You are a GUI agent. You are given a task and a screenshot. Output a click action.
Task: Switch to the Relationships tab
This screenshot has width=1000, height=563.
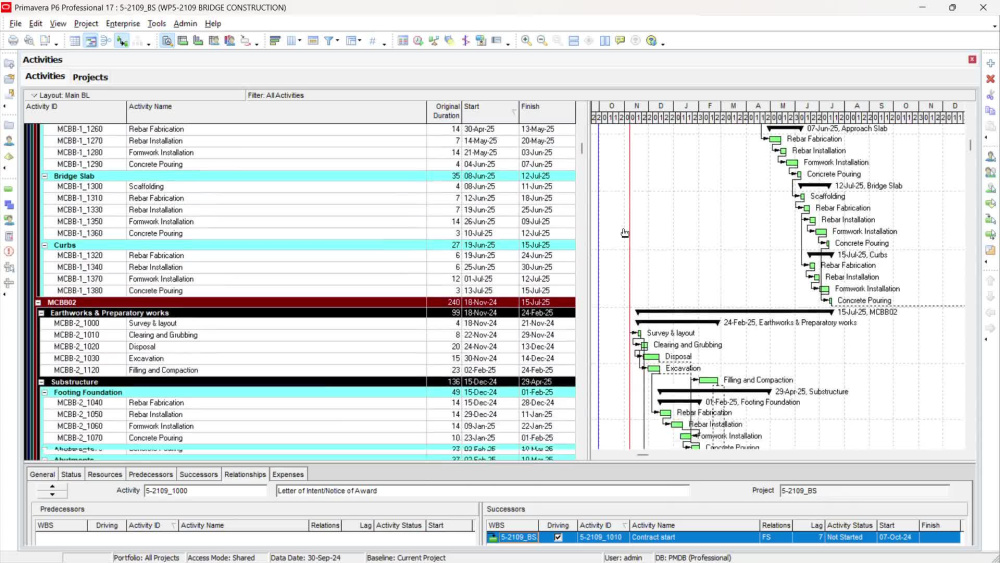point(245,474)
